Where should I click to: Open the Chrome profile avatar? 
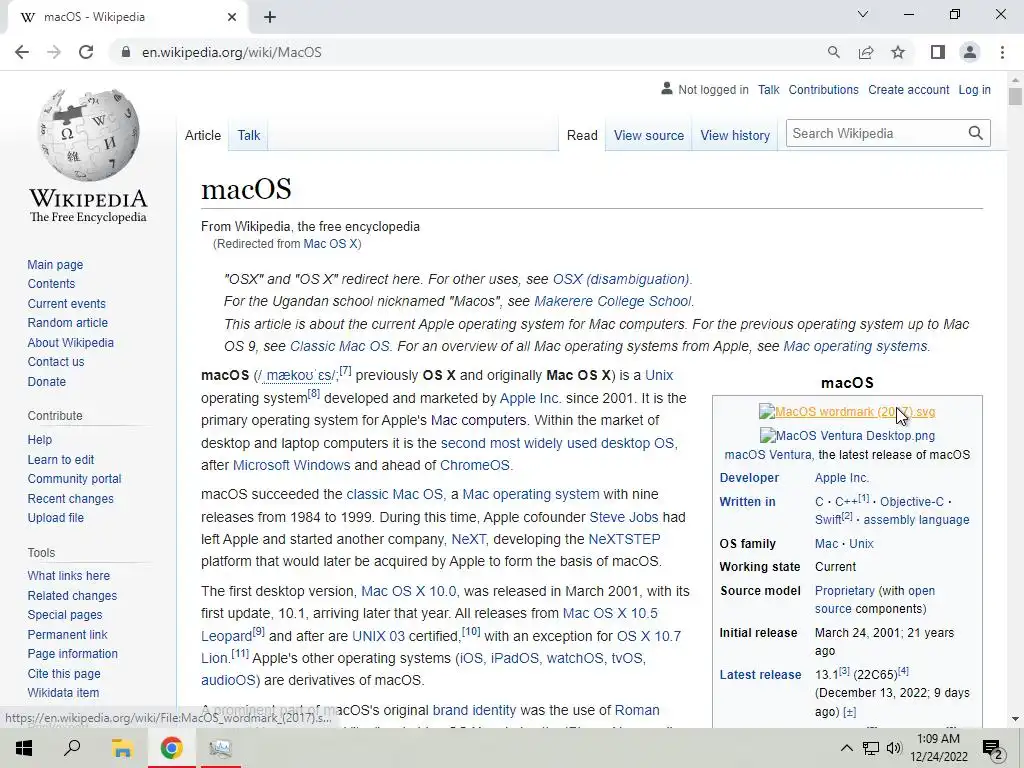coord(970,52)
